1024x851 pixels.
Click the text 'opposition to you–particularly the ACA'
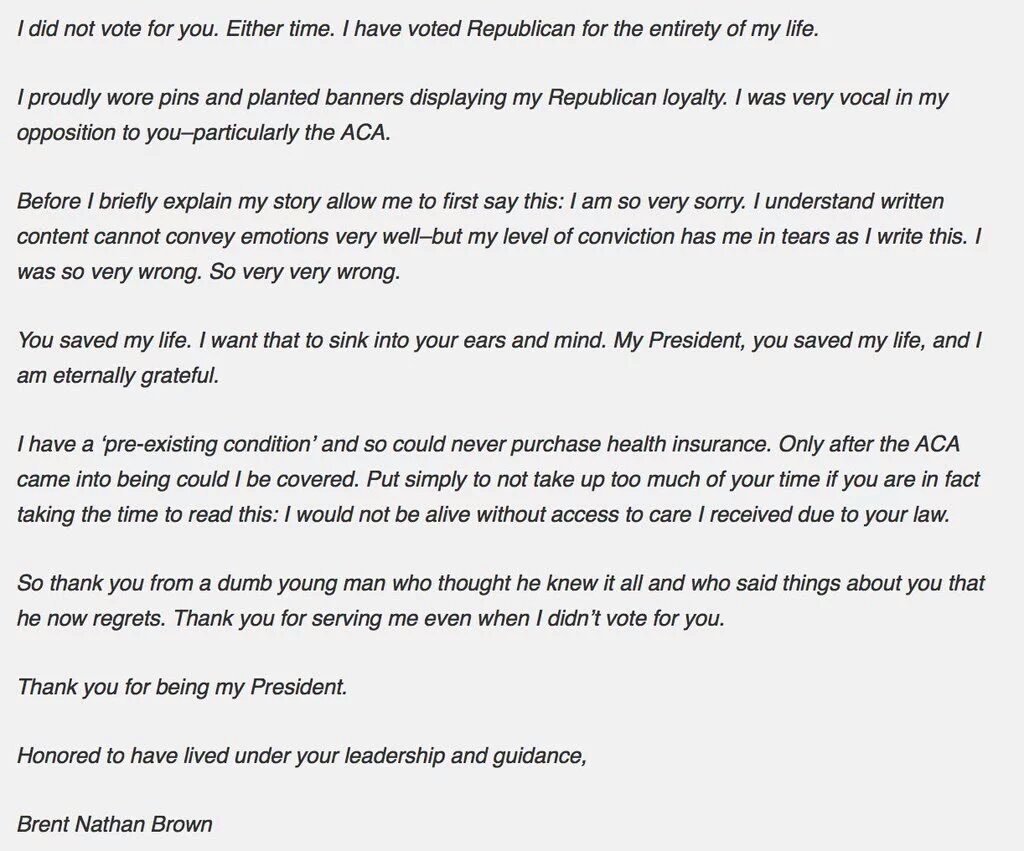pyautogui.click(x=202, y=133)
